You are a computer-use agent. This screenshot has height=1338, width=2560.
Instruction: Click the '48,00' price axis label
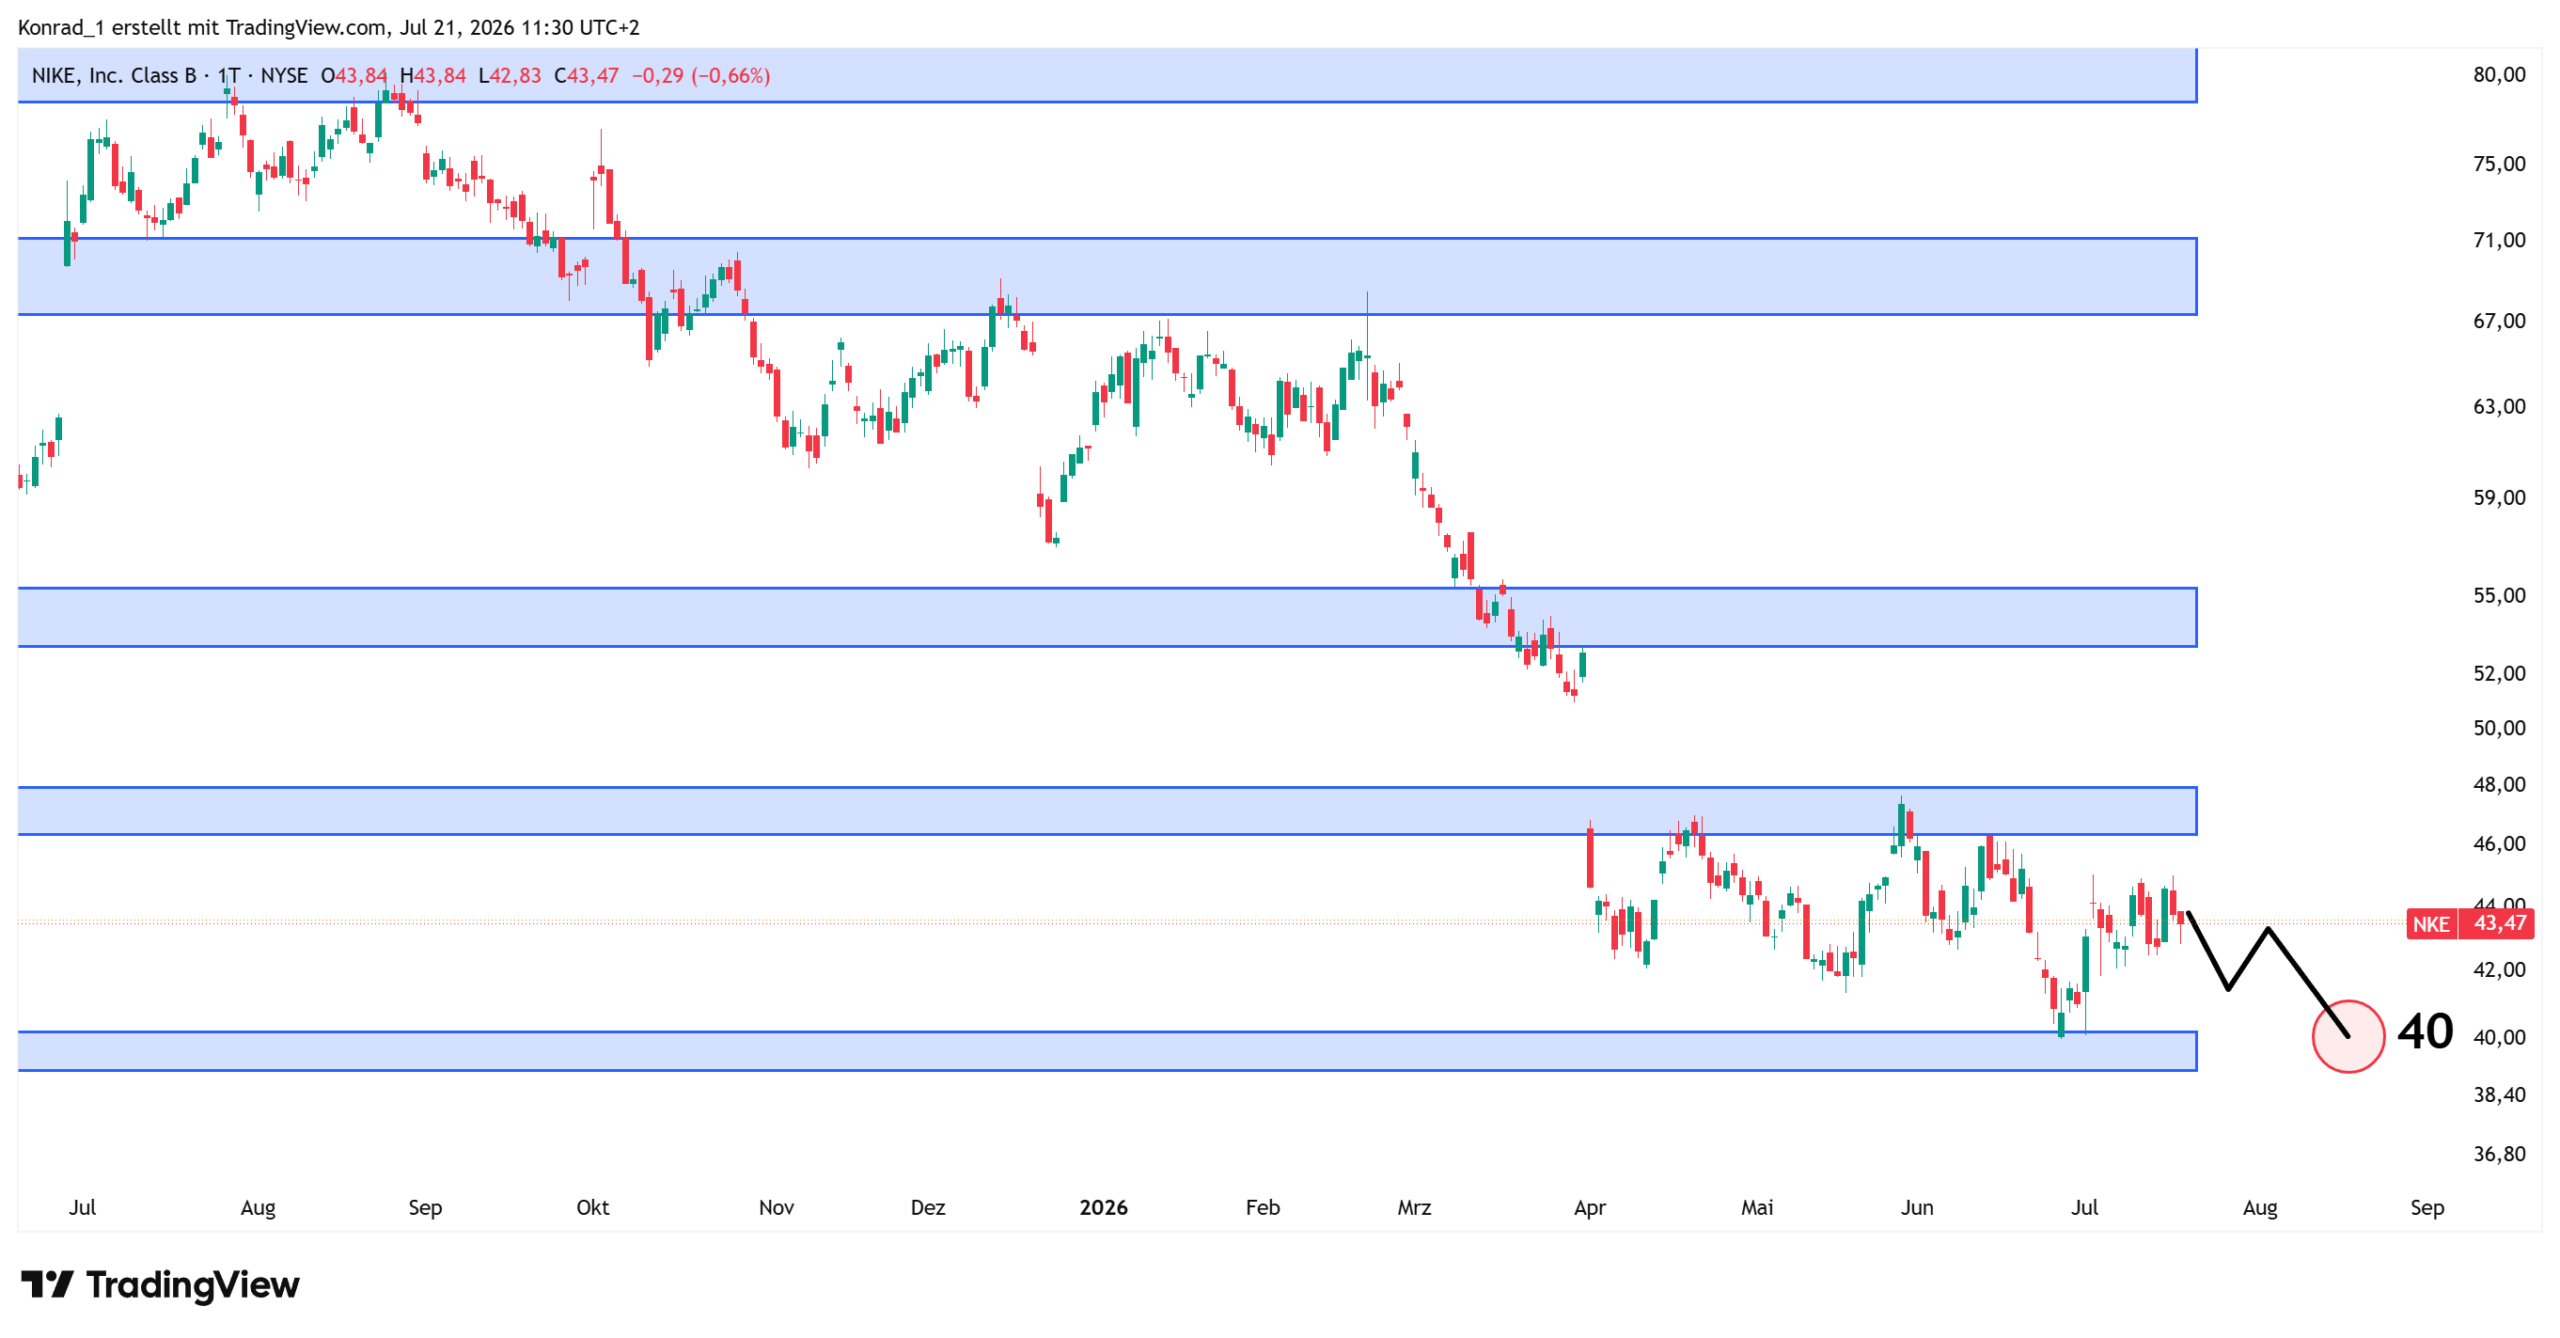click(x=2499, y=785)
